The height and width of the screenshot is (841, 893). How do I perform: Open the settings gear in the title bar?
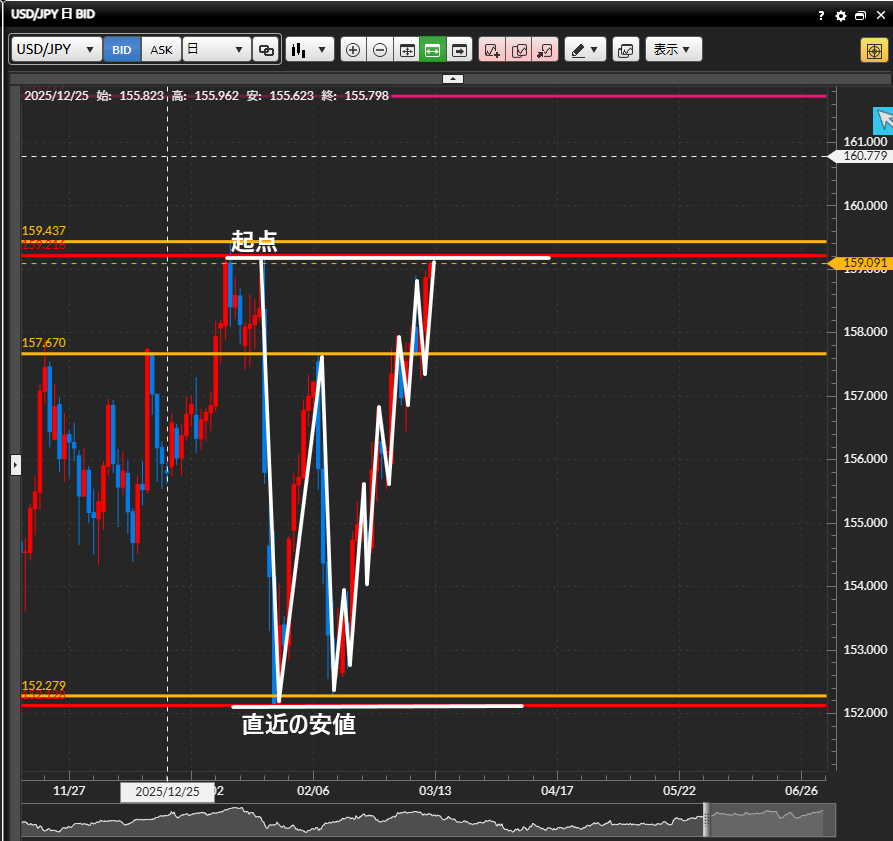pos(840,16)
